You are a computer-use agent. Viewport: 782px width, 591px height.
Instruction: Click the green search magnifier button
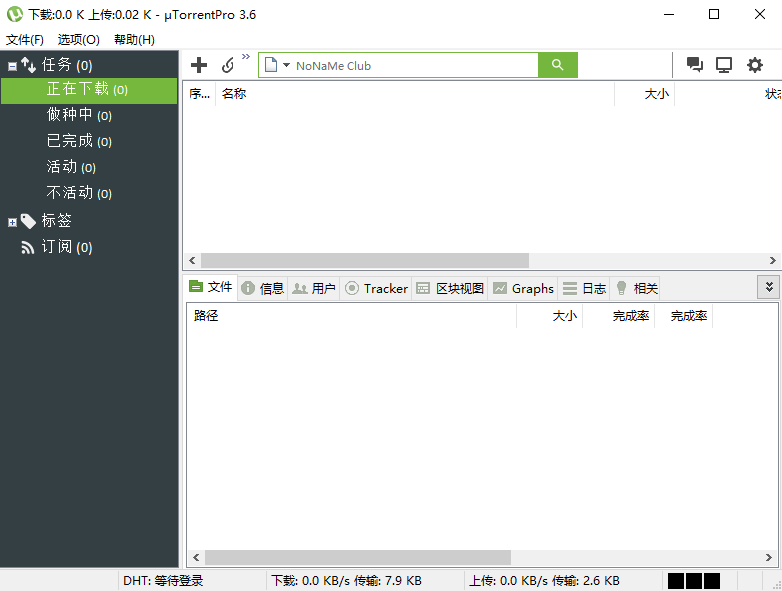coord(558,65)
